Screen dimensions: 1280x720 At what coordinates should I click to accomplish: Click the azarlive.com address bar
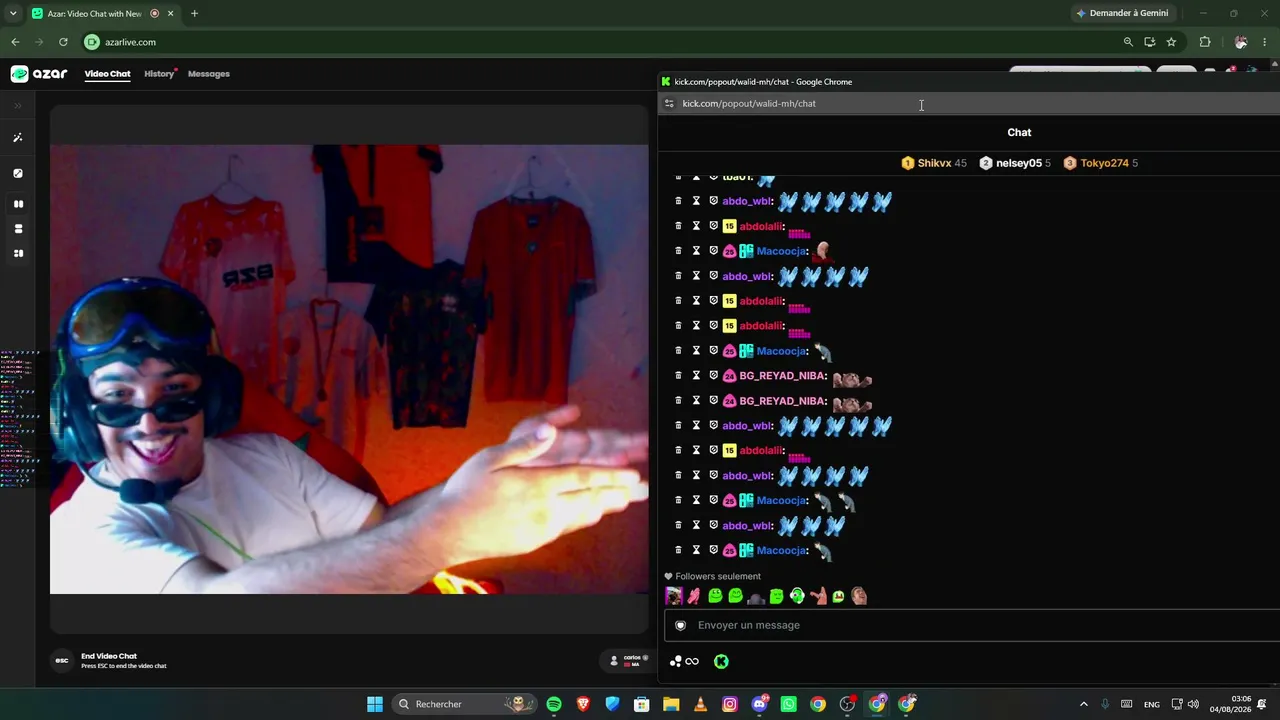point(600,42)
